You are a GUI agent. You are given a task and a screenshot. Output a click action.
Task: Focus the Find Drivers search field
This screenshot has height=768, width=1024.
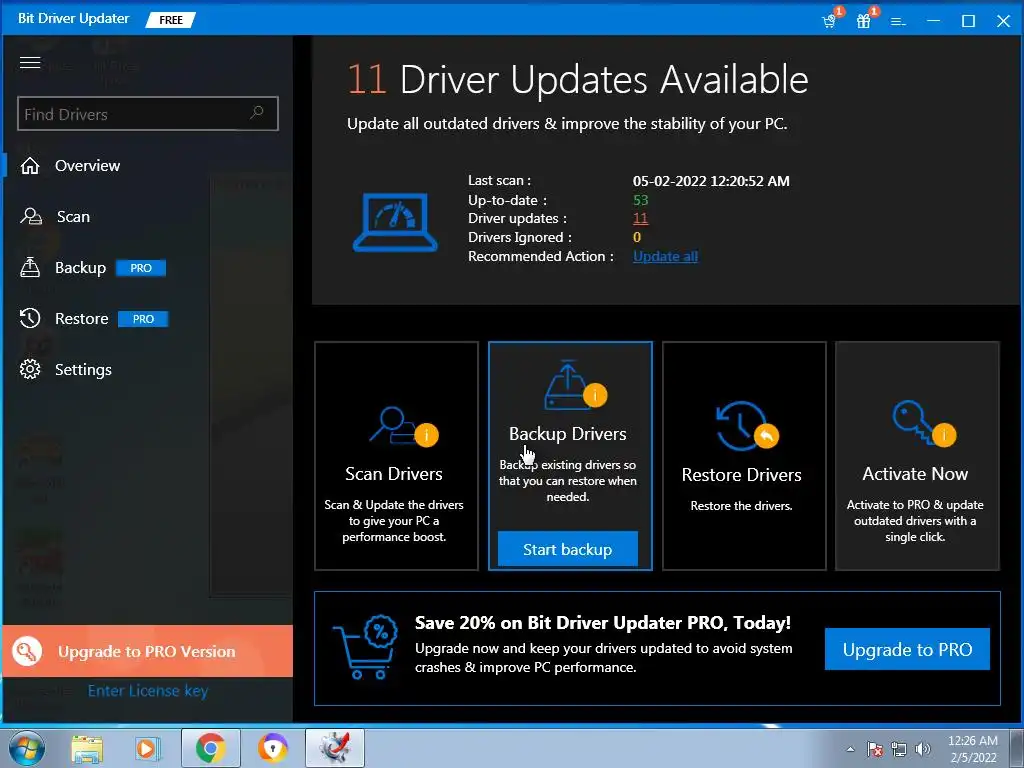coord(148,114)
